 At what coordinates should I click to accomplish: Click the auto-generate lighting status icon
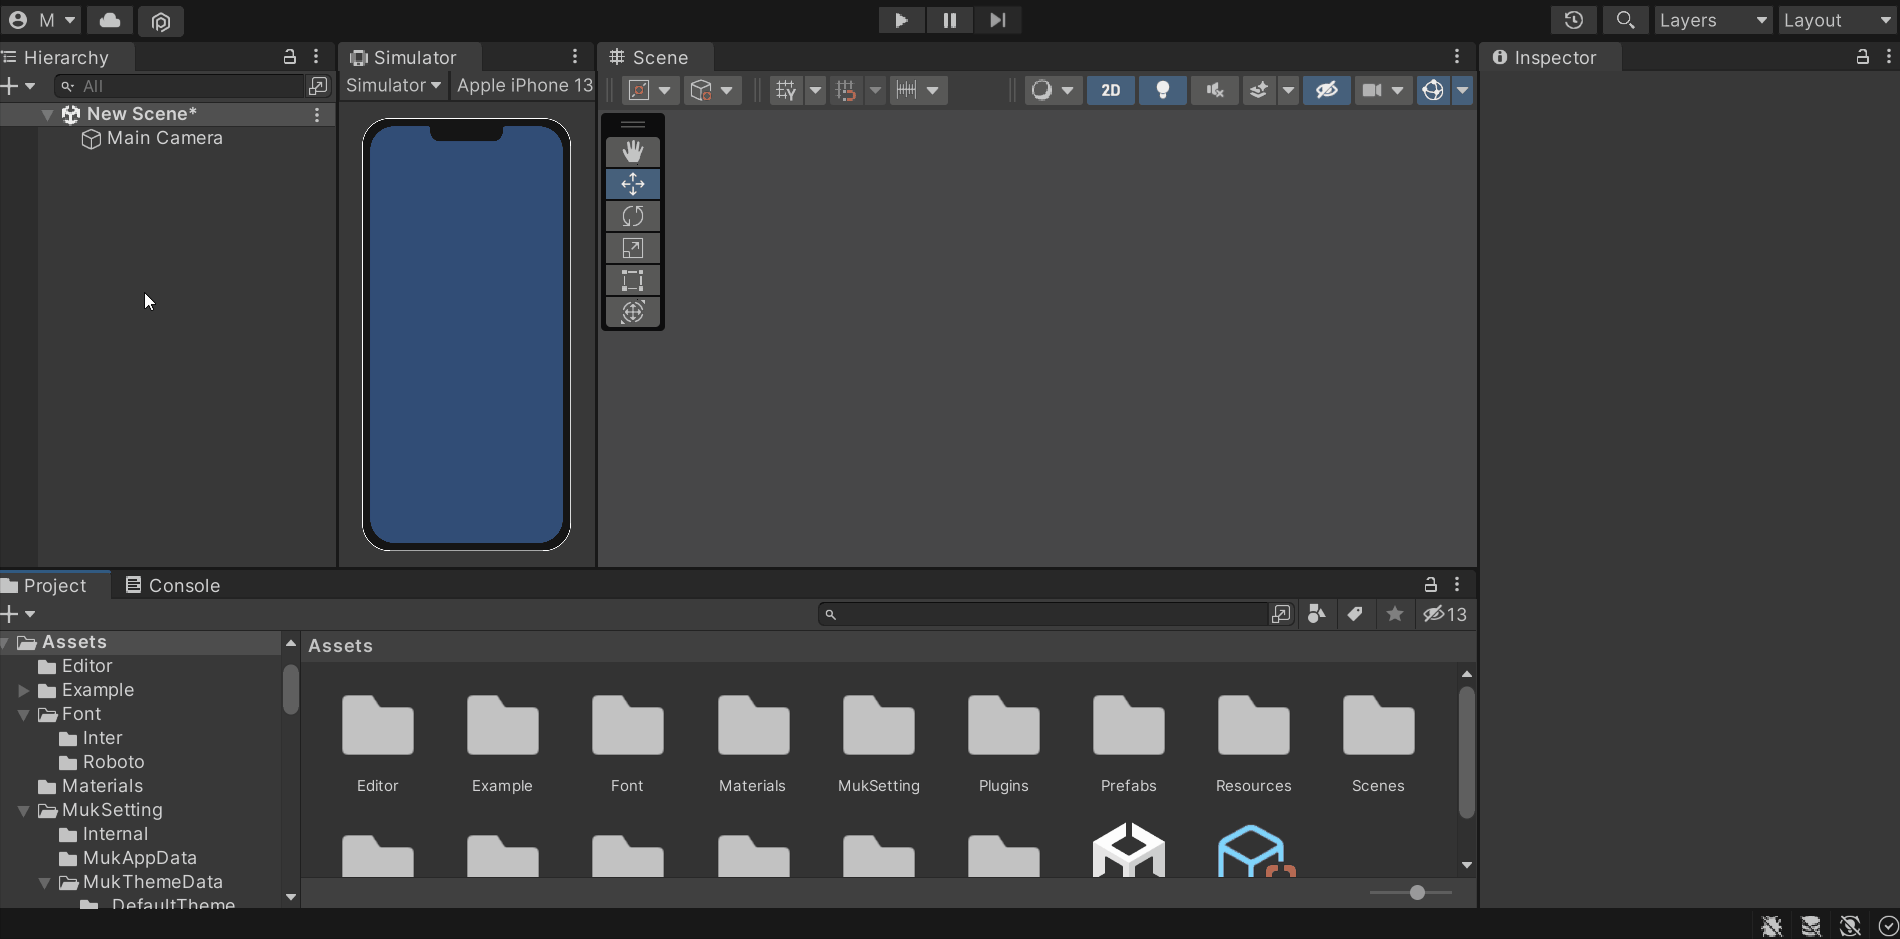tap(1850, 926)
